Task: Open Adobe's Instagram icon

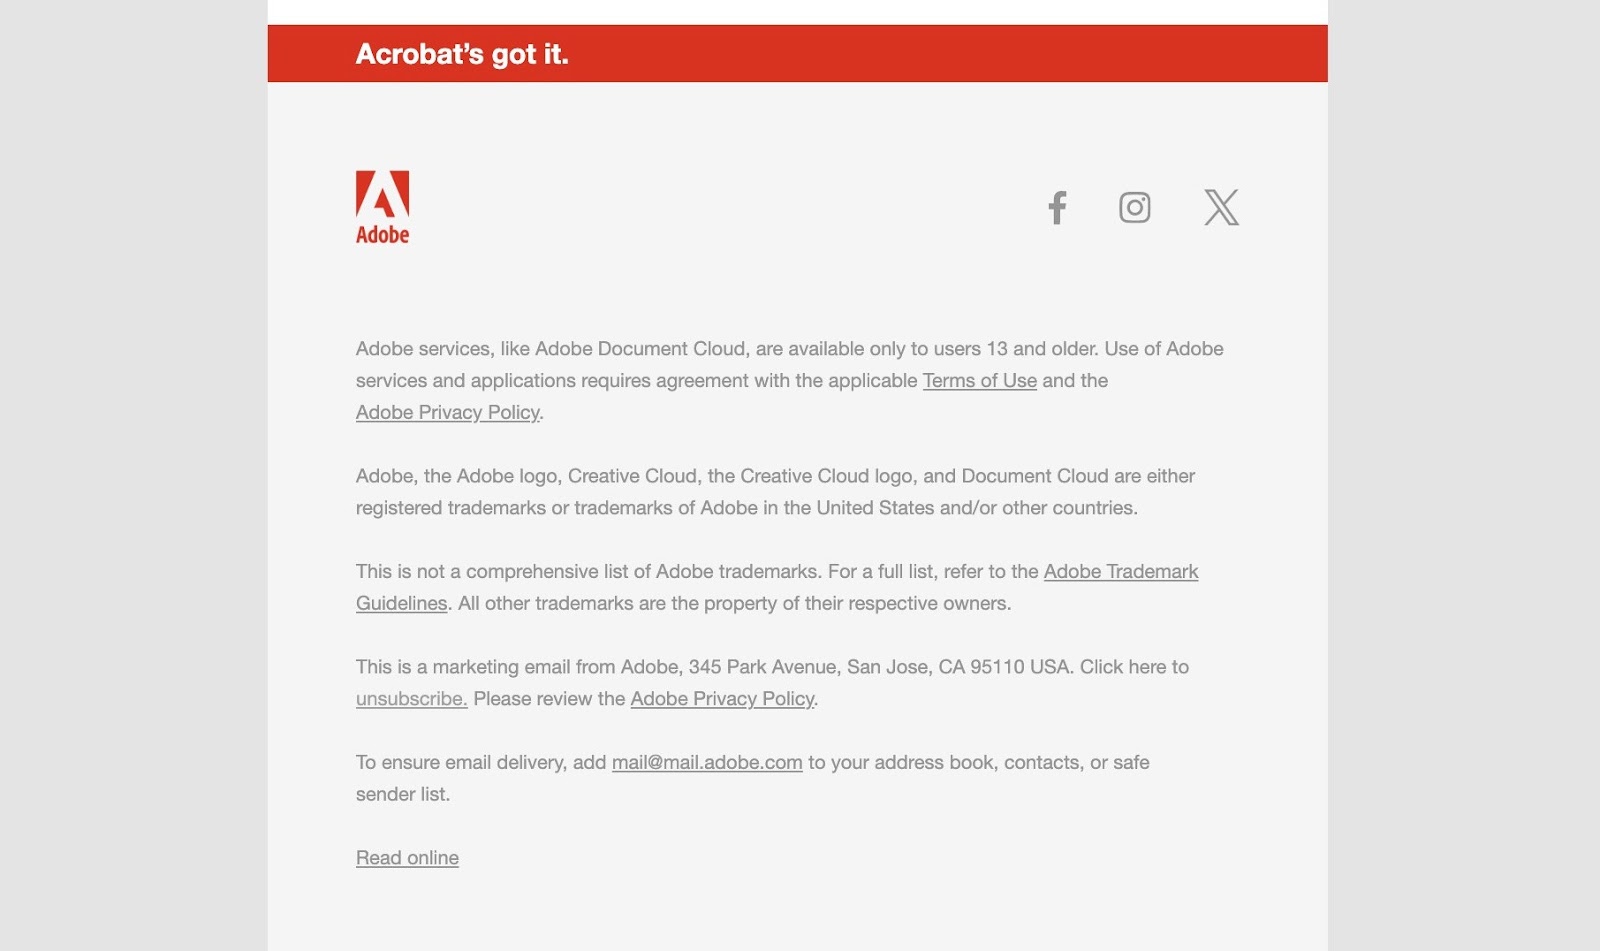Action: 1134,207
